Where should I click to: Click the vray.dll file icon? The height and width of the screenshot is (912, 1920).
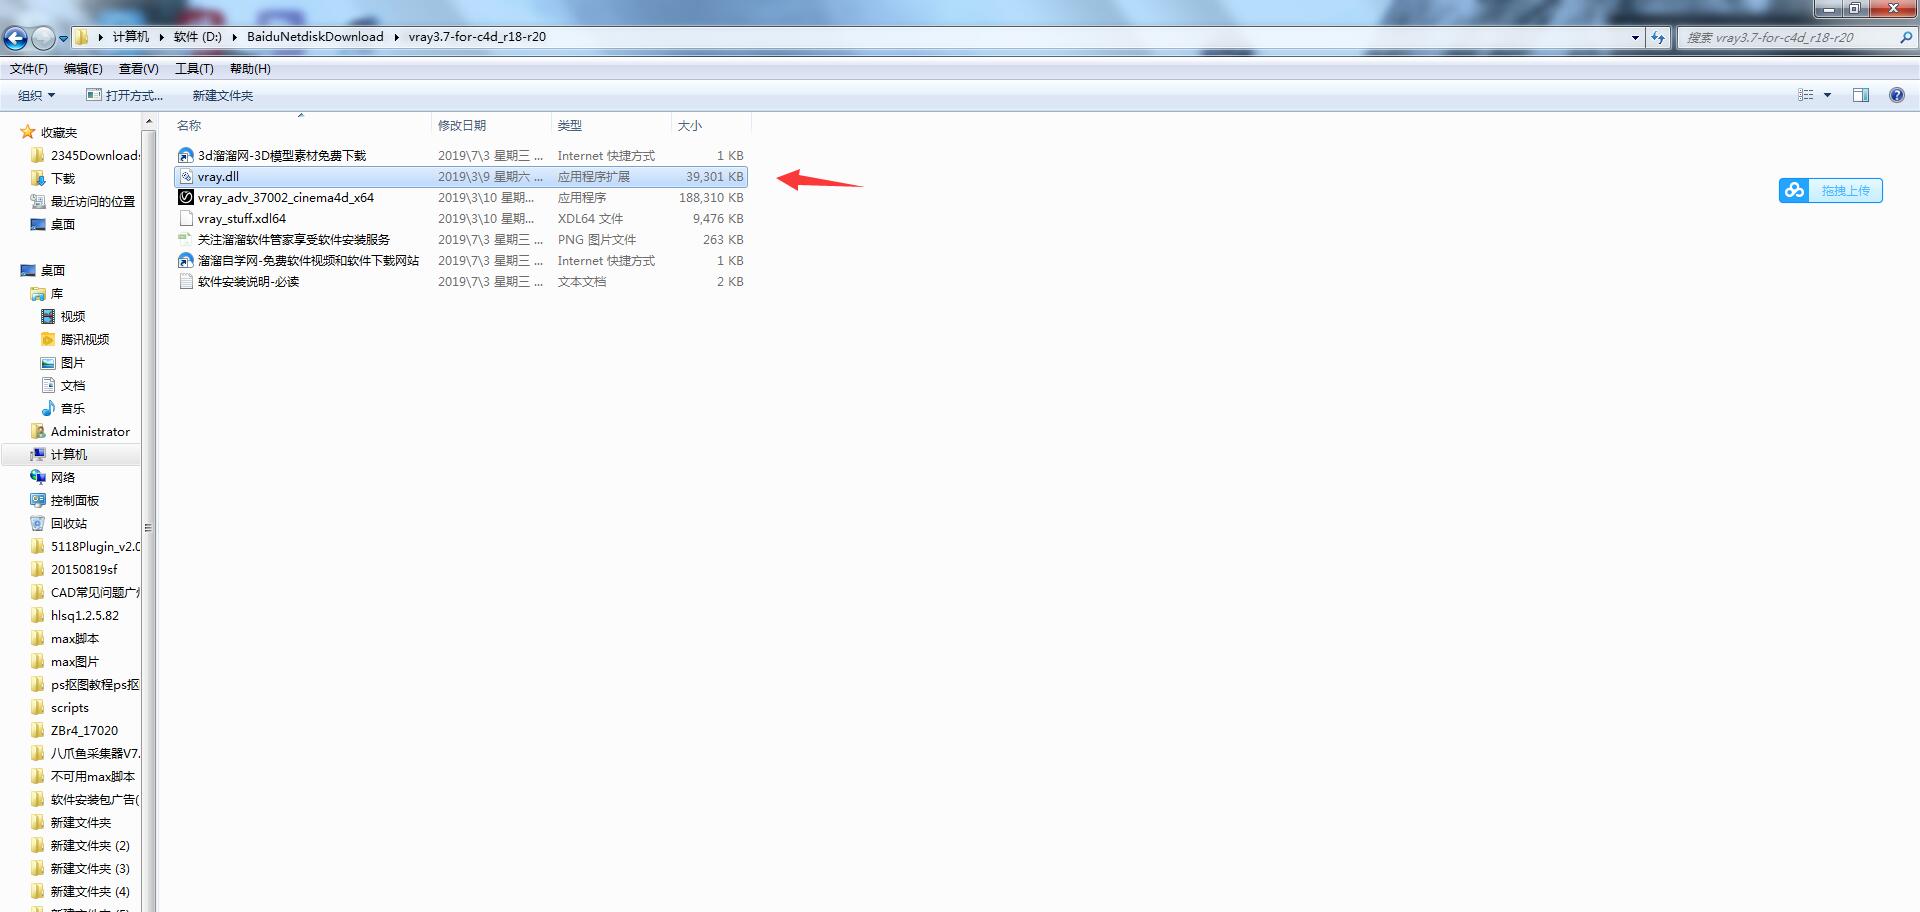(x=185, y=177)
